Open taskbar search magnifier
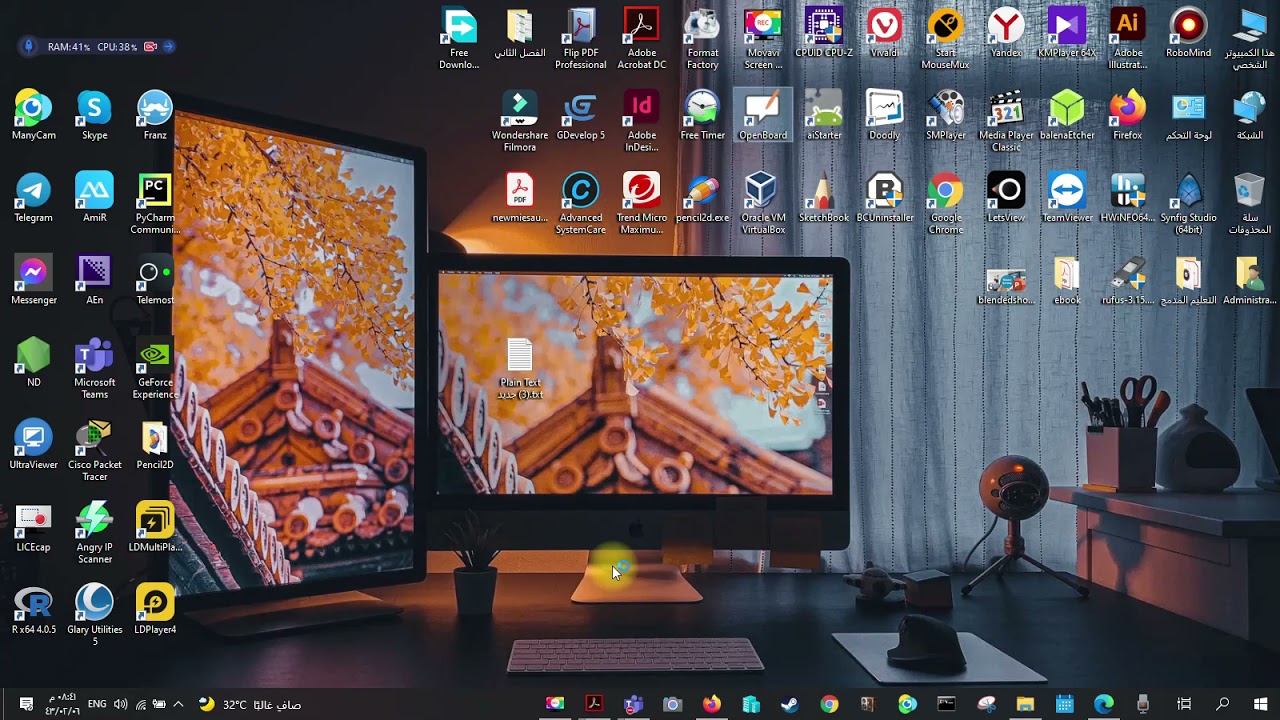1280x720 pixels. click(1222, 704)
